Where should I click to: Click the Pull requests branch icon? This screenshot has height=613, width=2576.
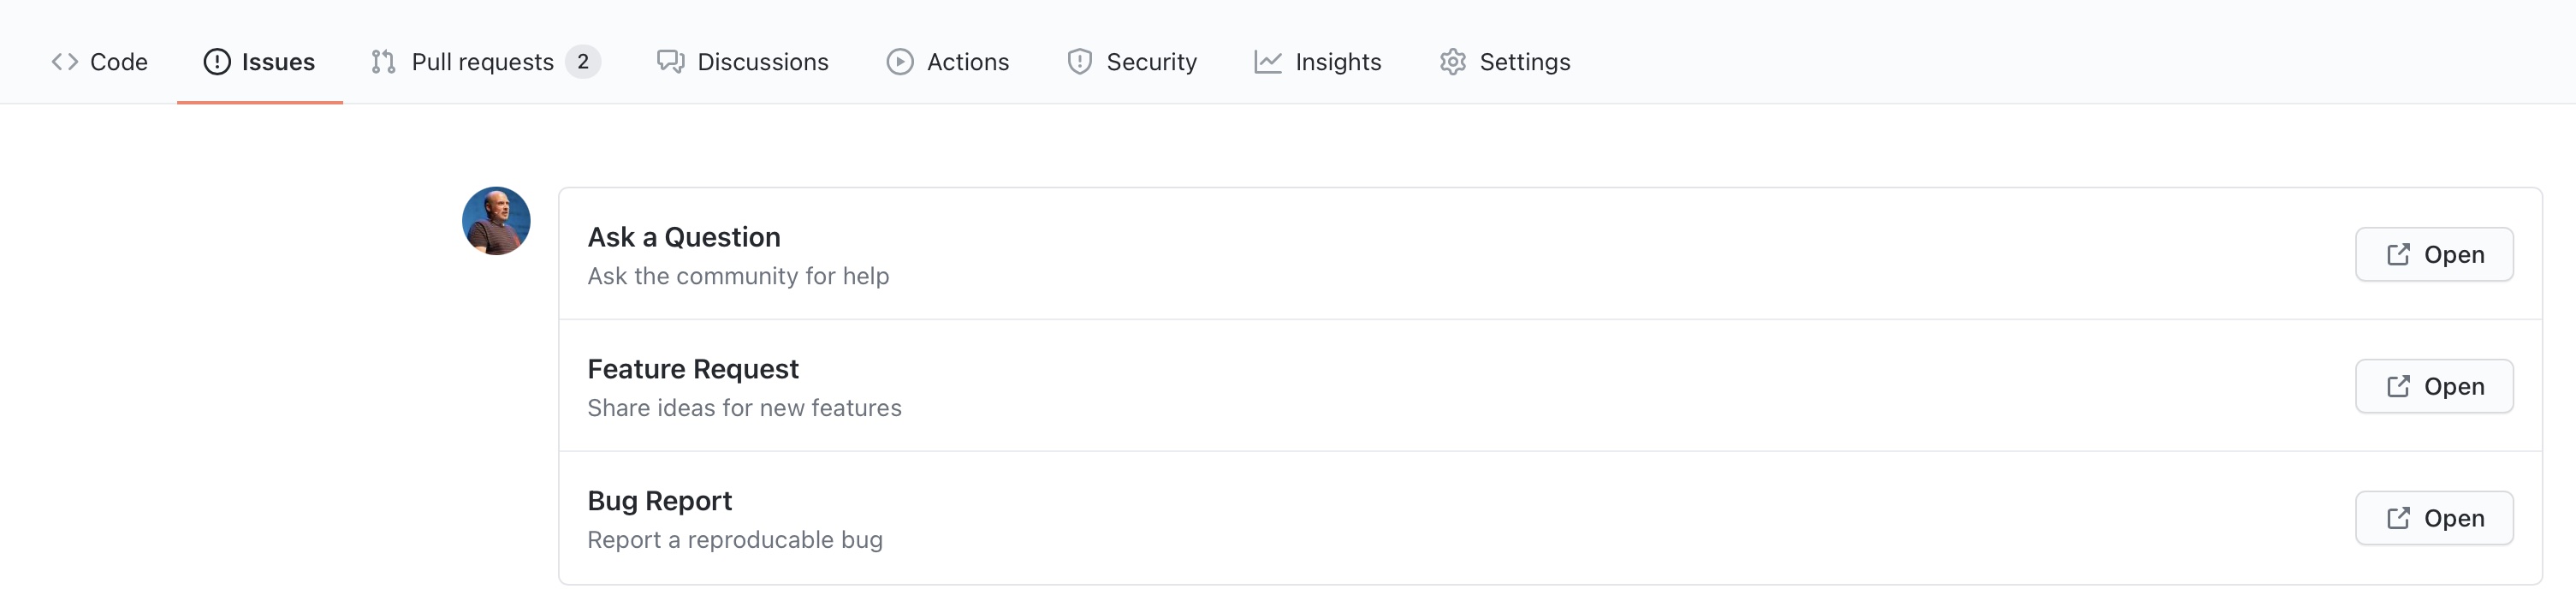point(383,62)
